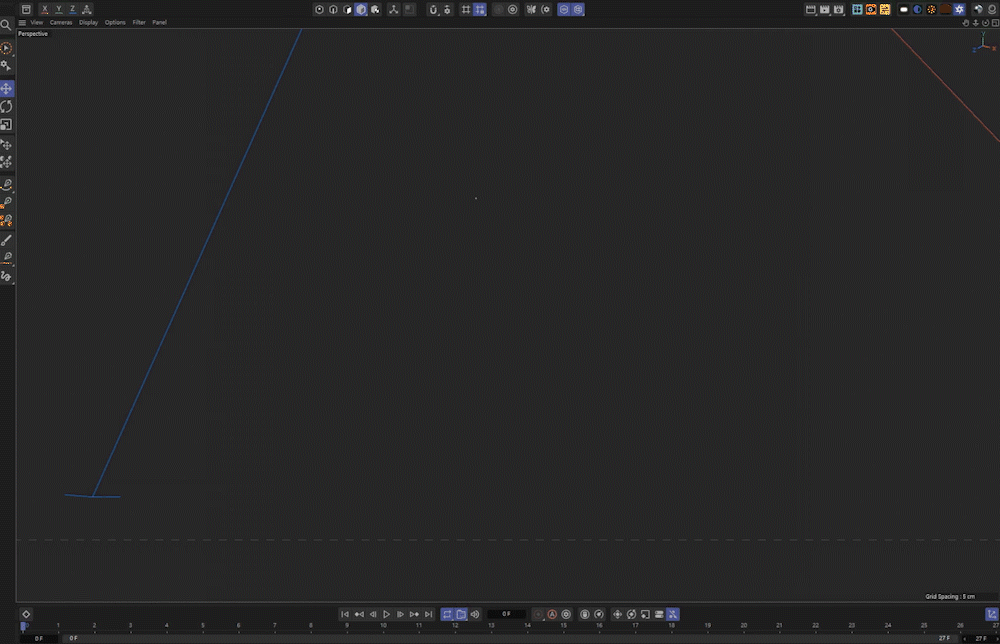Screen dimensions: 1000x644
Task: Open the Cameras menu
Action: 61,22
